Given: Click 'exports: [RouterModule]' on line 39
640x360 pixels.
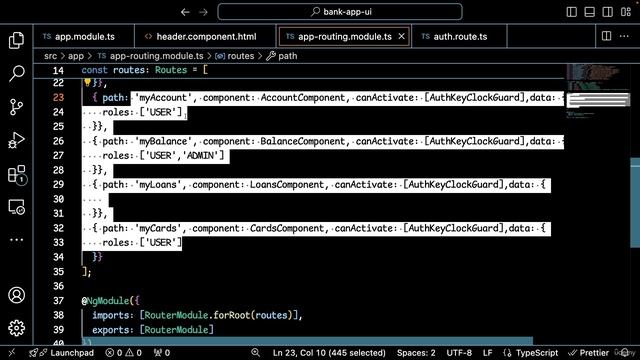Looking at the screenshot, I should coord(153,330).
